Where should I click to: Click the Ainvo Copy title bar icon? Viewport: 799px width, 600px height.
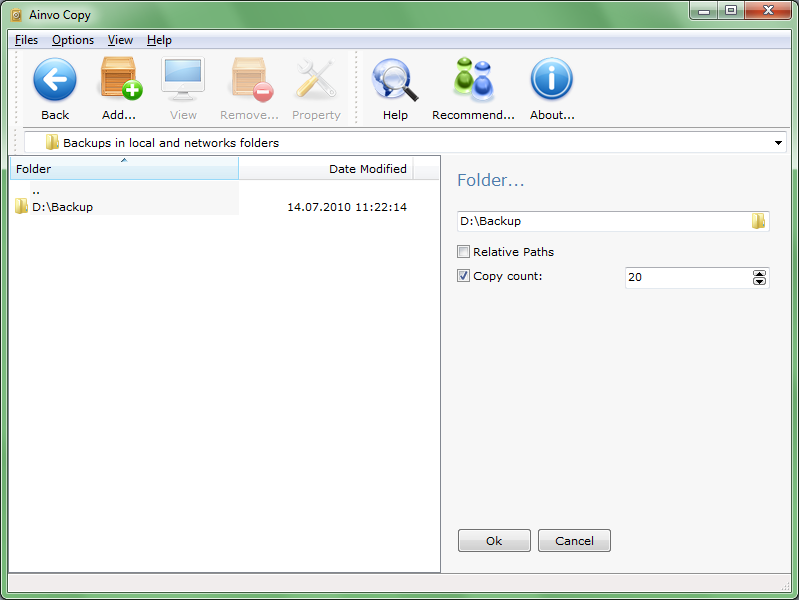[16, 15]
